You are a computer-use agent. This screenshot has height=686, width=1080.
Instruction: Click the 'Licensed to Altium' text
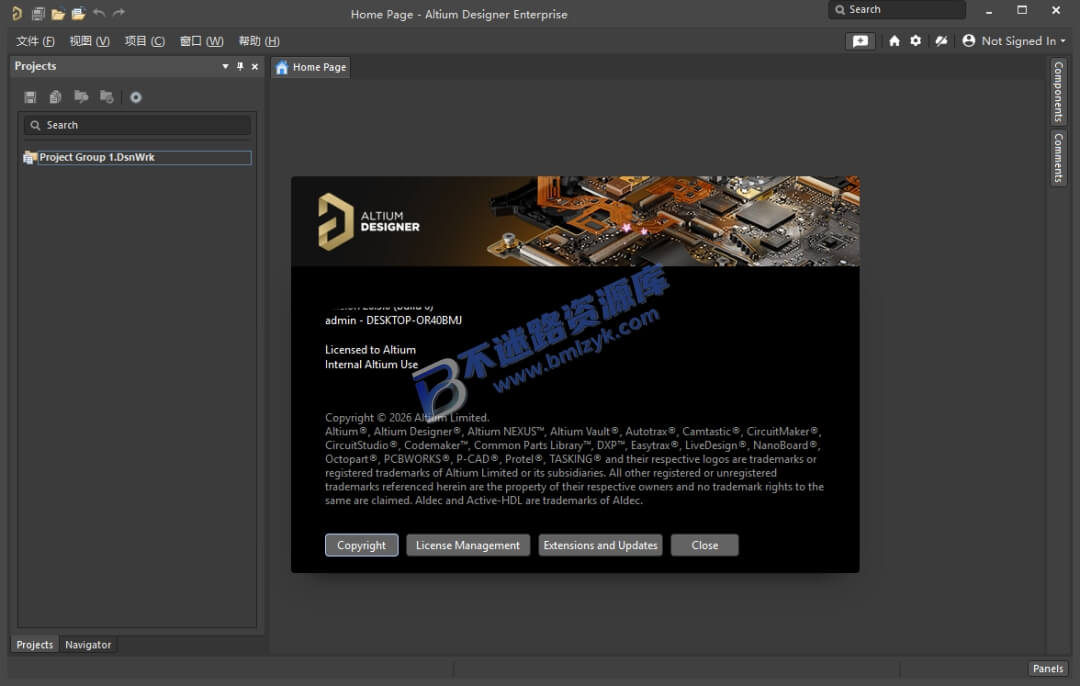click(x=371, y=350)
